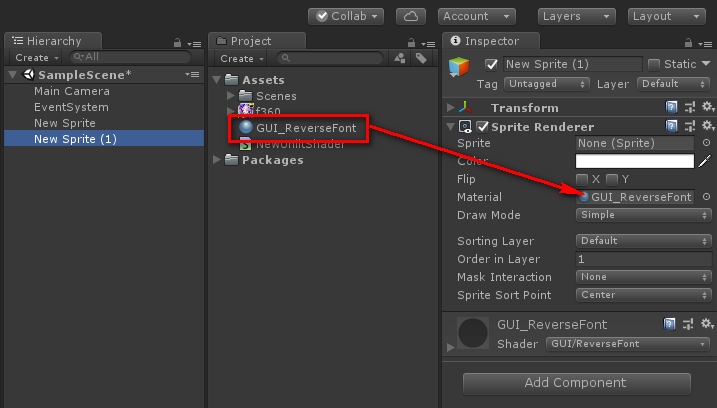Viewport: 717px width, 408px height.
Task: Expand the Packages folder
Action: pos(217,160)
